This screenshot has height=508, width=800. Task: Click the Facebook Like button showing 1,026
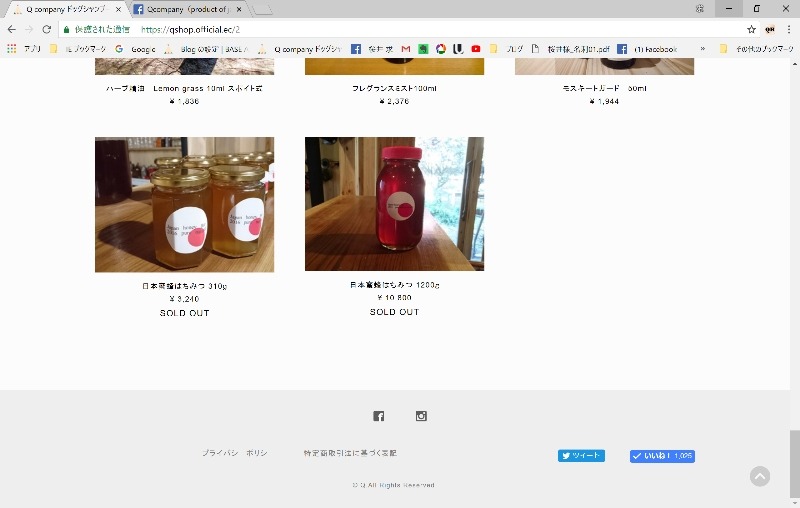pyautogui.click(x=662, y=456)
